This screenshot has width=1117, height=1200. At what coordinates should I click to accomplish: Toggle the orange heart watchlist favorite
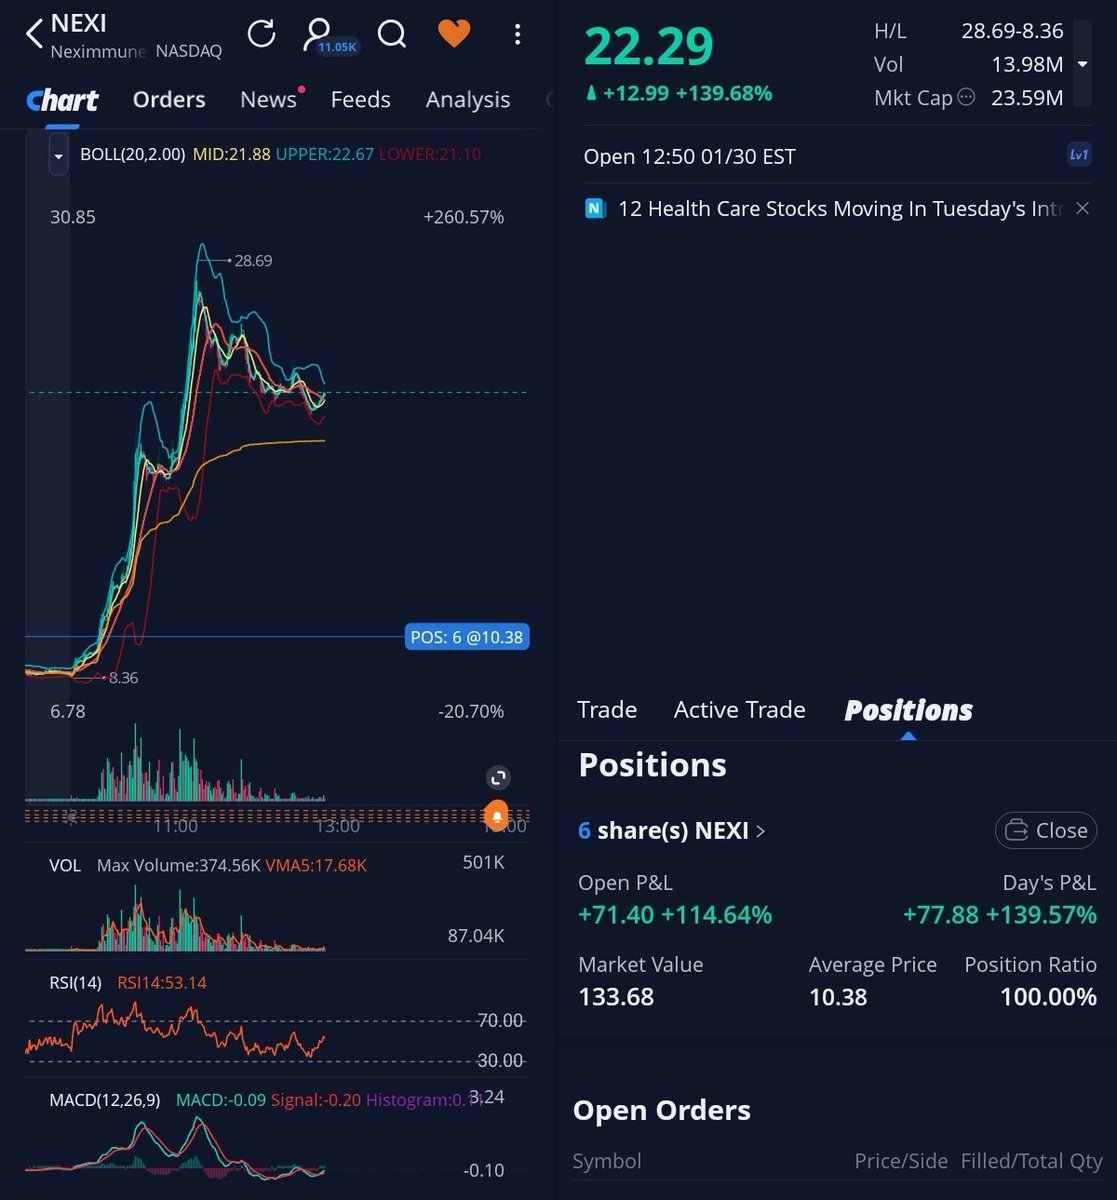coord(454,34)
